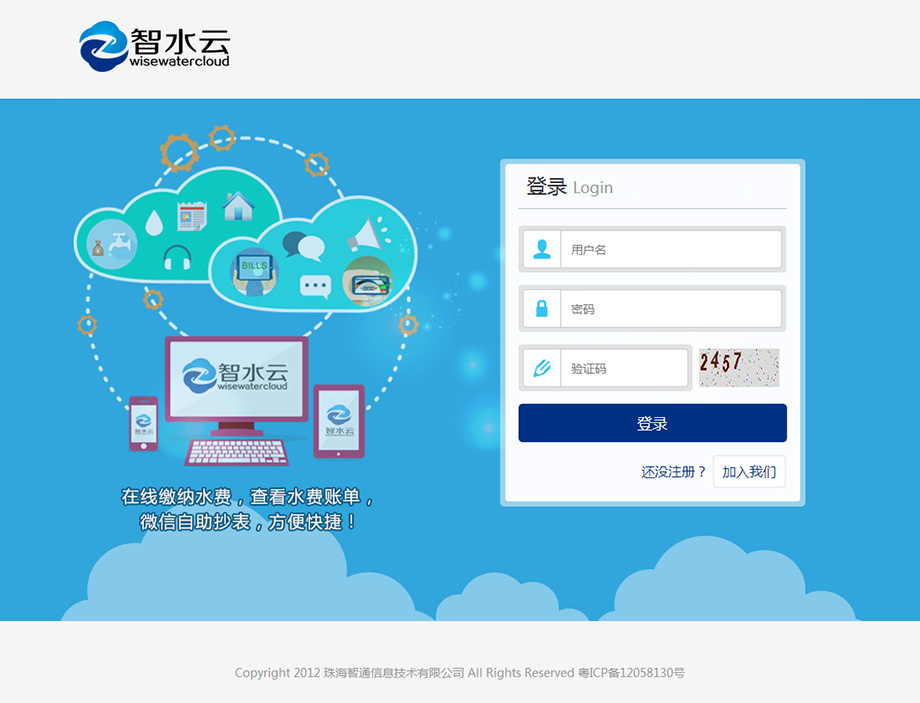
Task: Click the newspaper icon in the cloud
Action: tap(192, 215)
